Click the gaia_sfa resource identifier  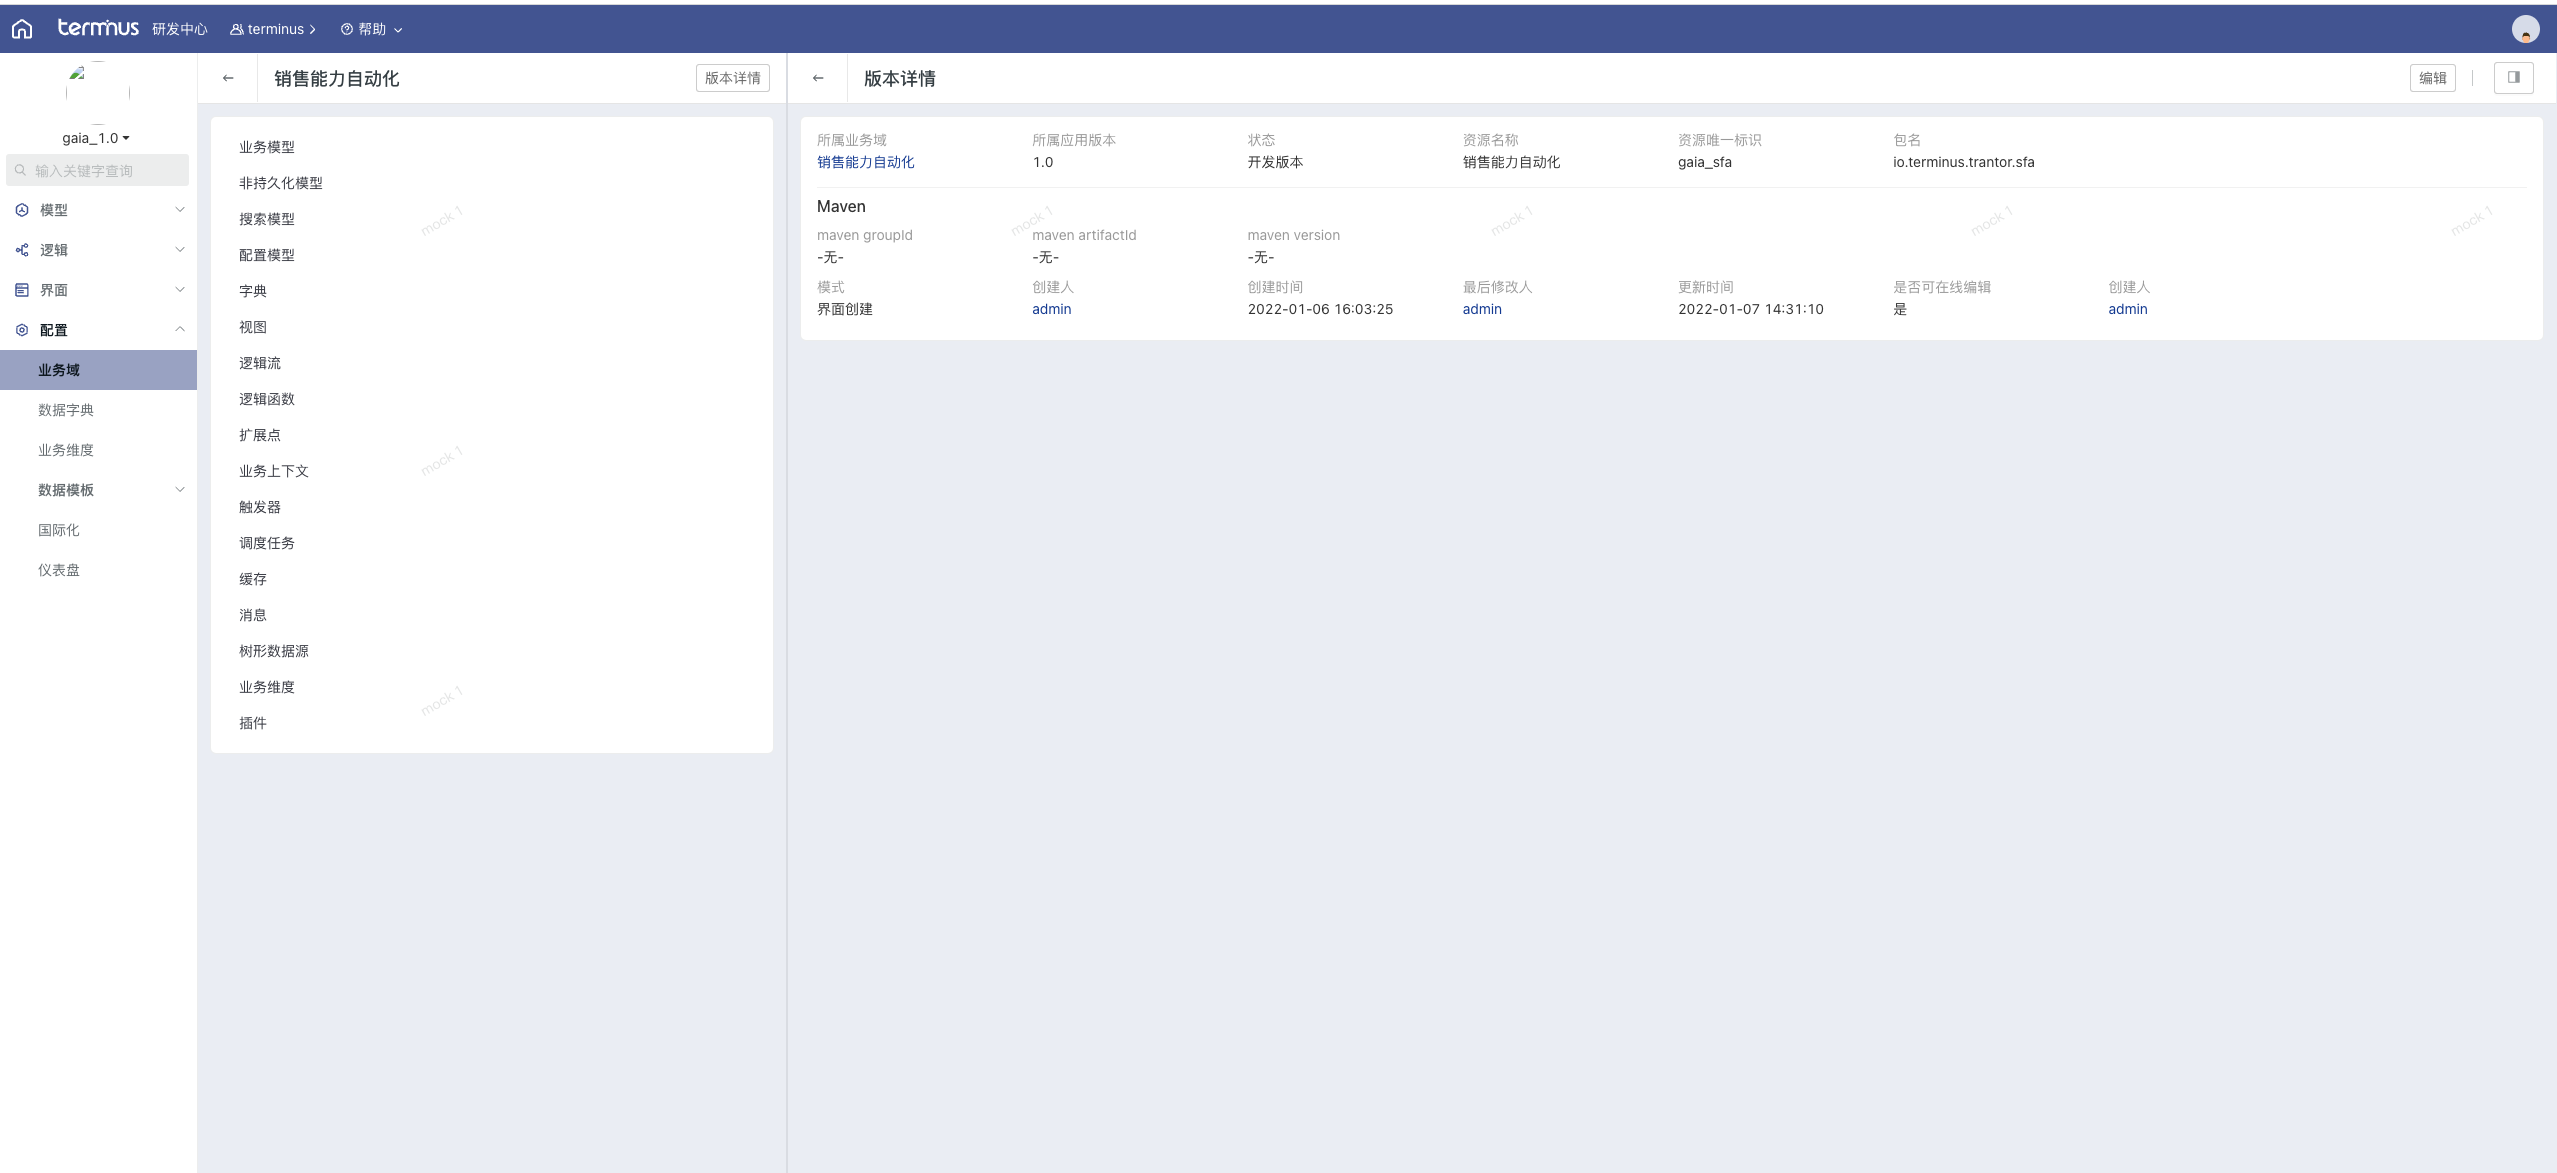click(x=1705, y=162)
